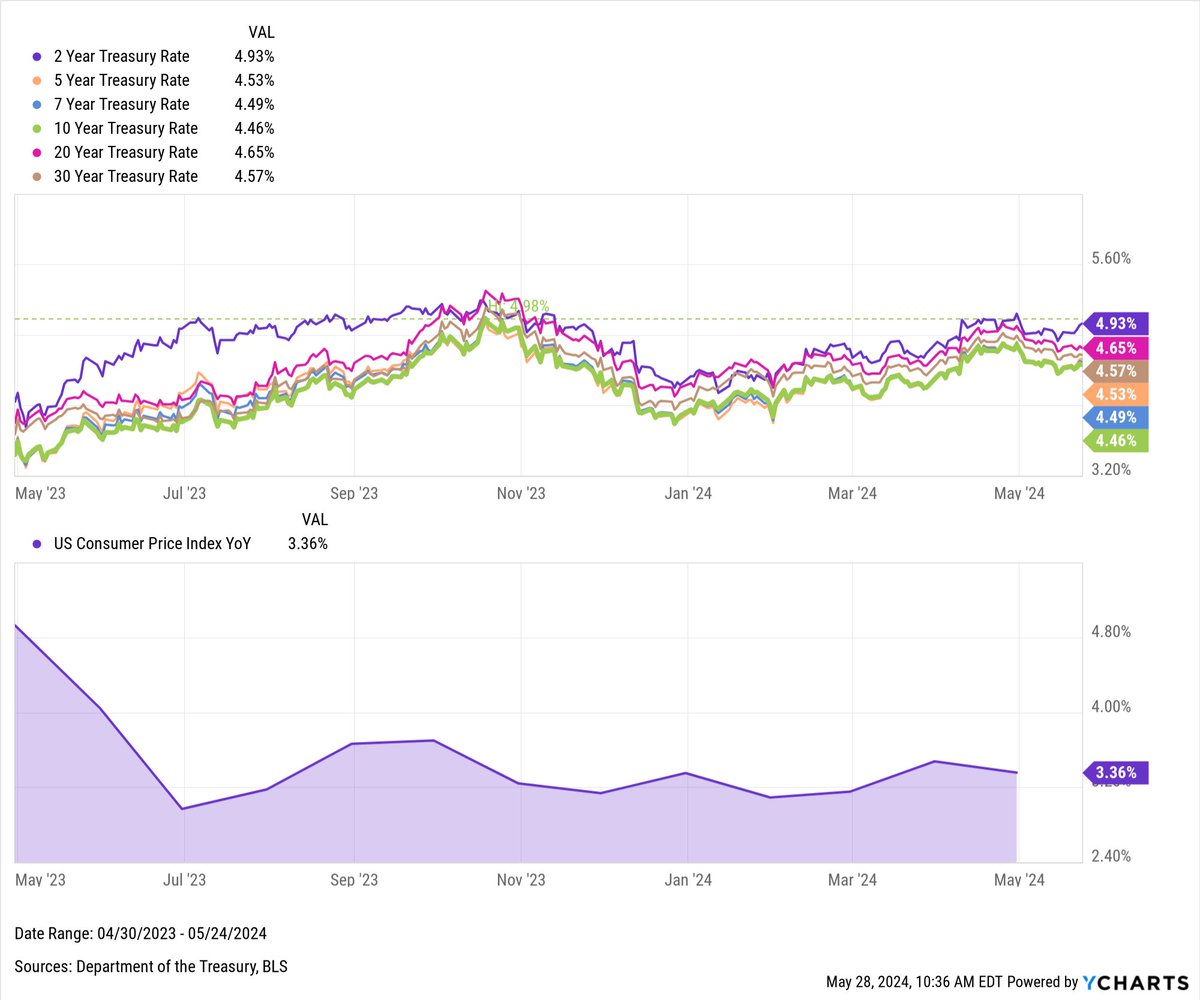Click the 4.80% axis label on CPI chart

[x=1110, y=632]
